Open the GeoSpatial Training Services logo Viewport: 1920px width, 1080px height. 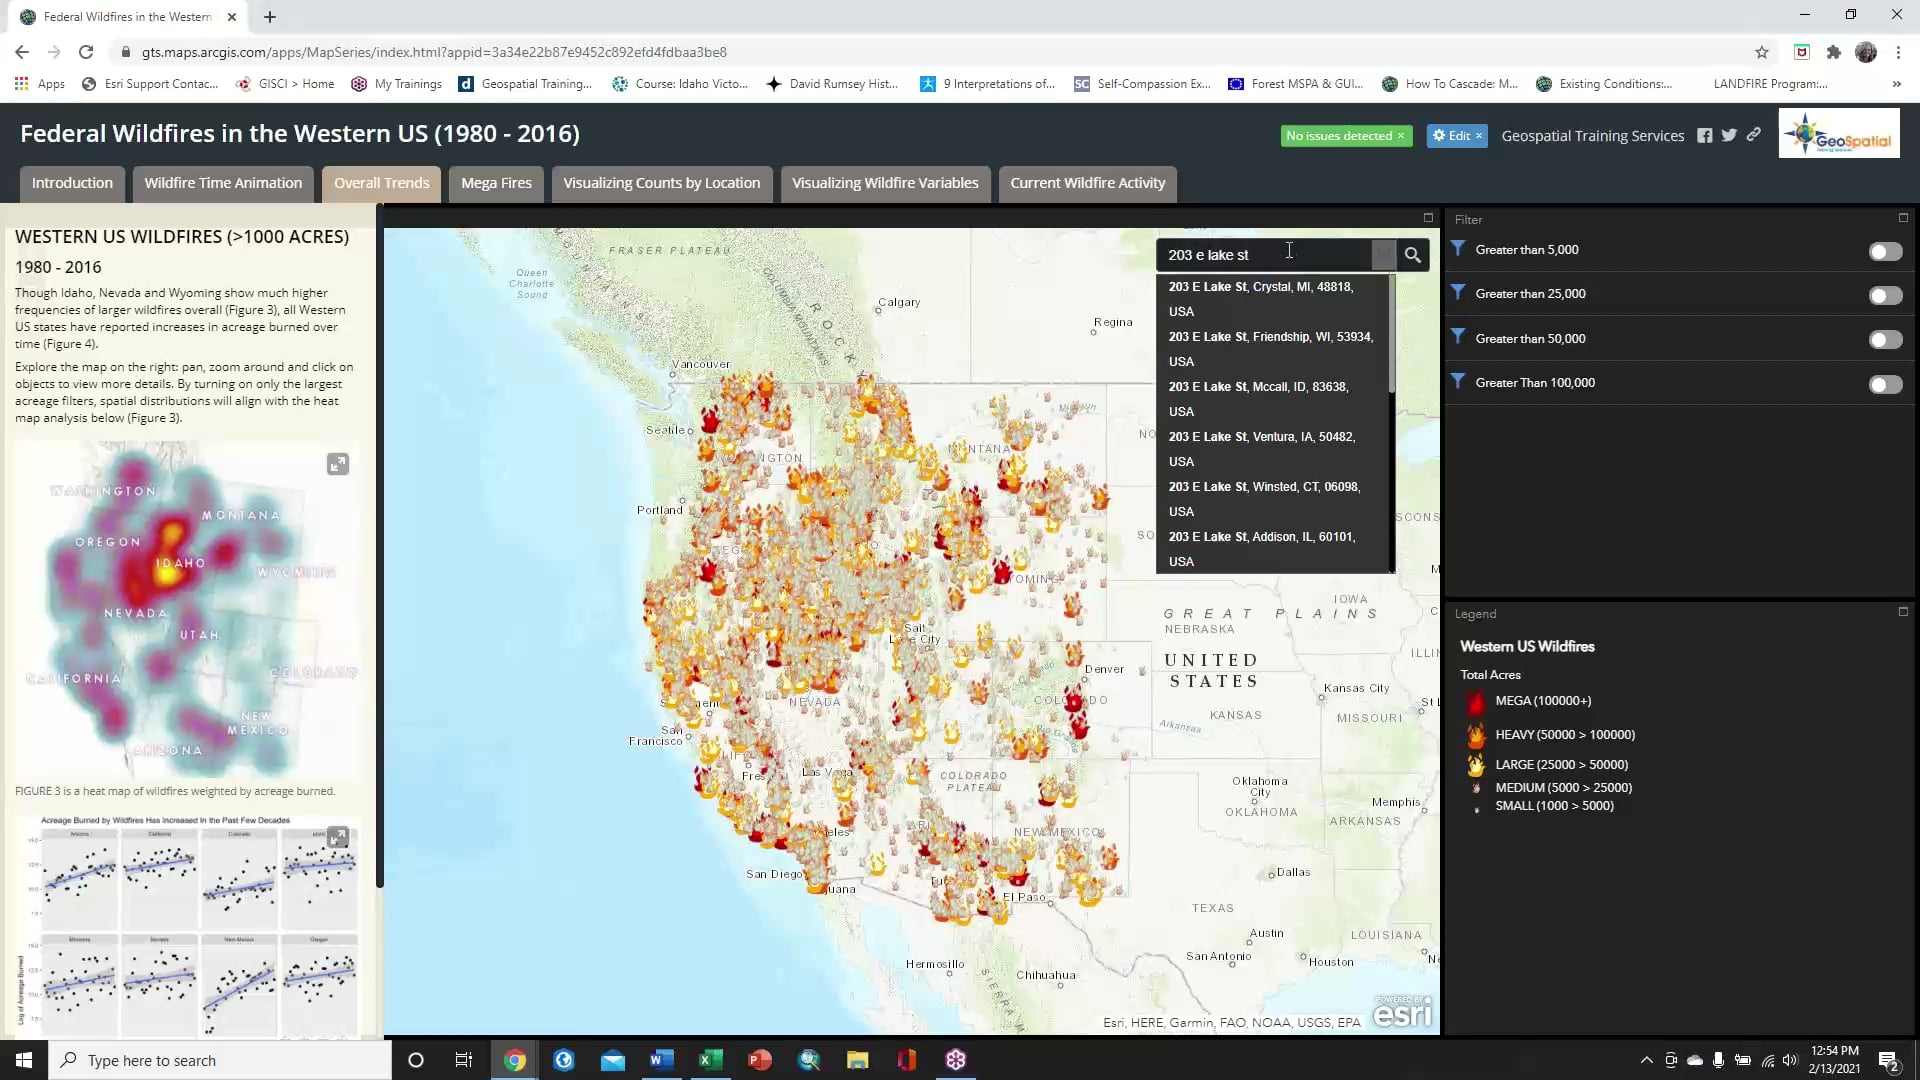(x=1839, y=134)
